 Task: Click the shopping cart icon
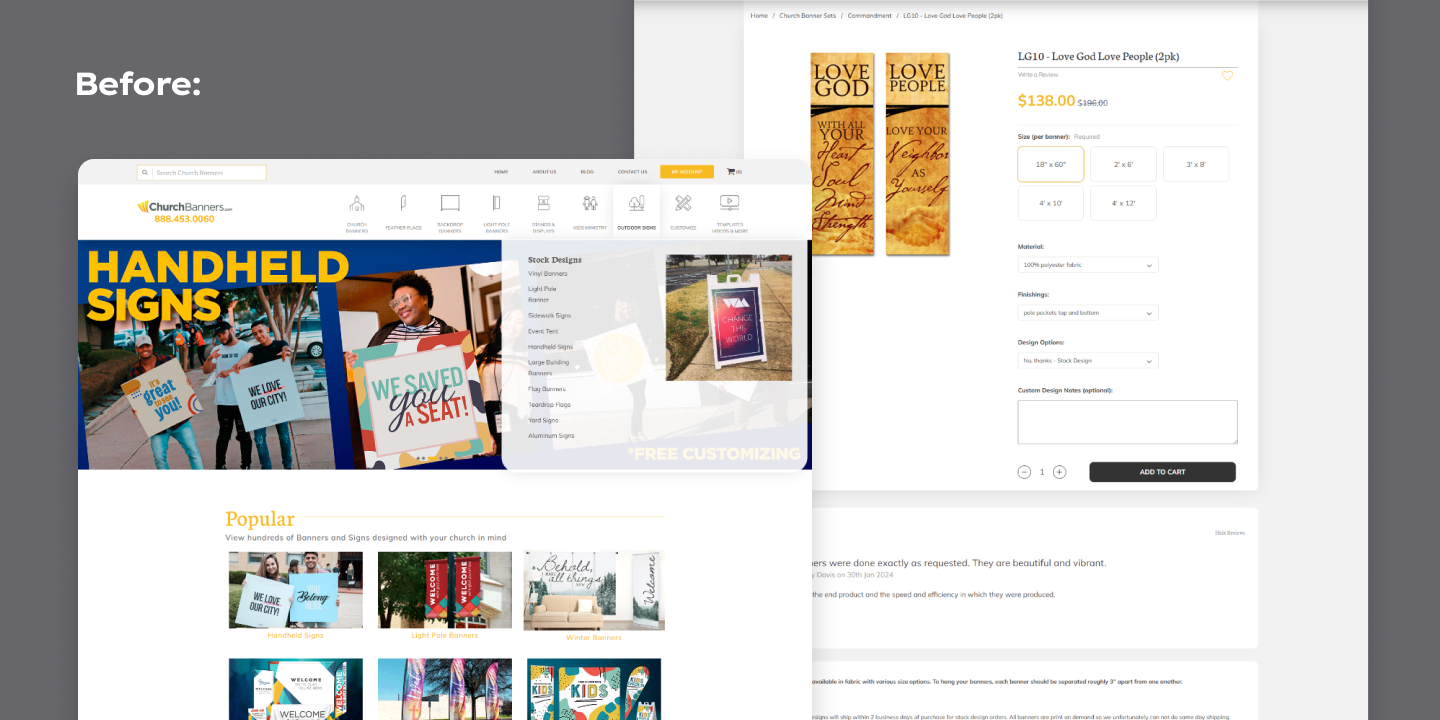[x=731, y=172]
